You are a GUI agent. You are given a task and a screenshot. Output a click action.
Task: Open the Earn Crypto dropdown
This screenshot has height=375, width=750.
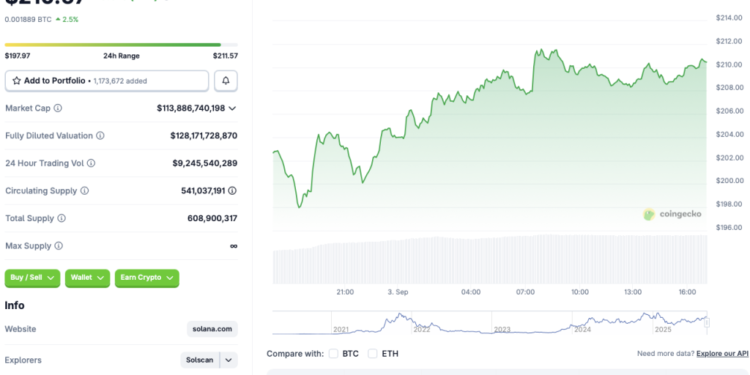(x=147, y=278)
